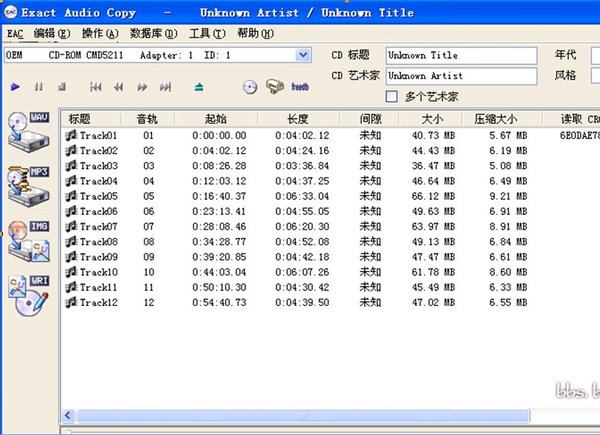Open the 帮助 (H) menu
600x435 pixels.
(256, 34)
